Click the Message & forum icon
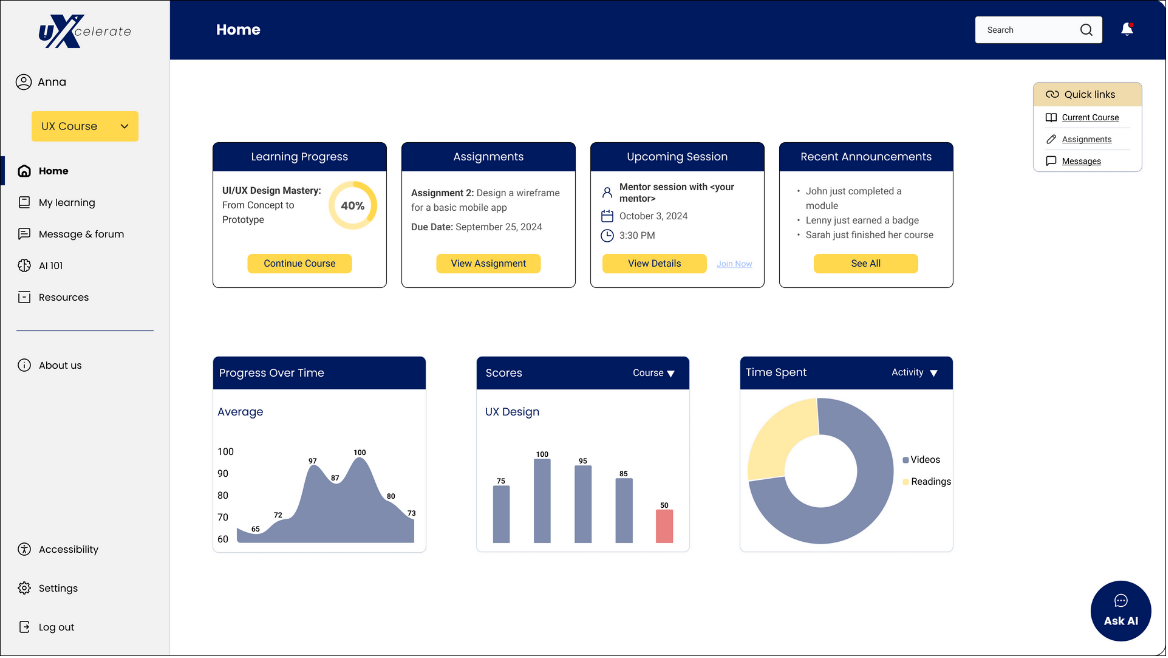This screenshot has width=1168, height=658. tap(23, 233)
